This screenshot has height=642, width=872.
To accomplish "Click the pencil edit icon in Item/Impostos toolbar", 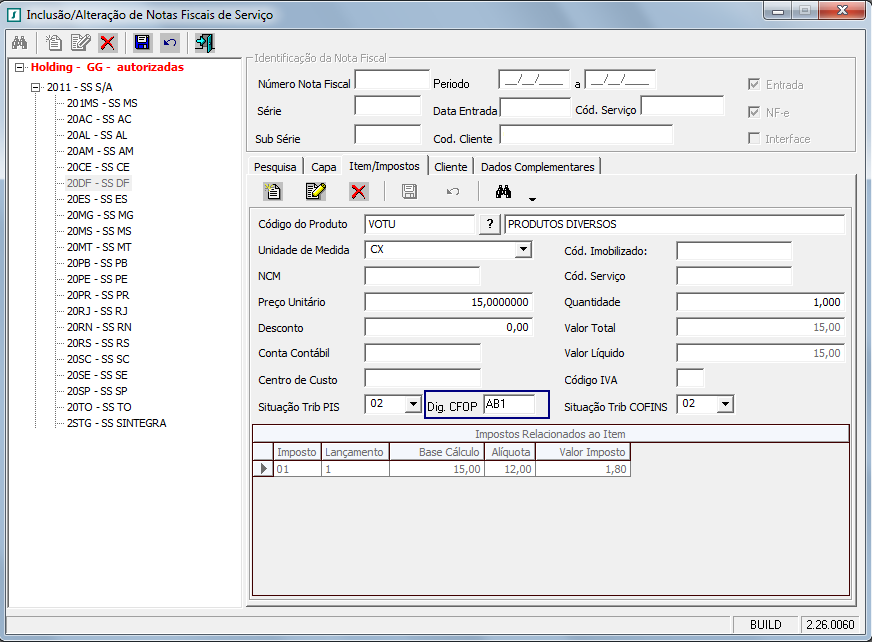I will tap(316, 191).
